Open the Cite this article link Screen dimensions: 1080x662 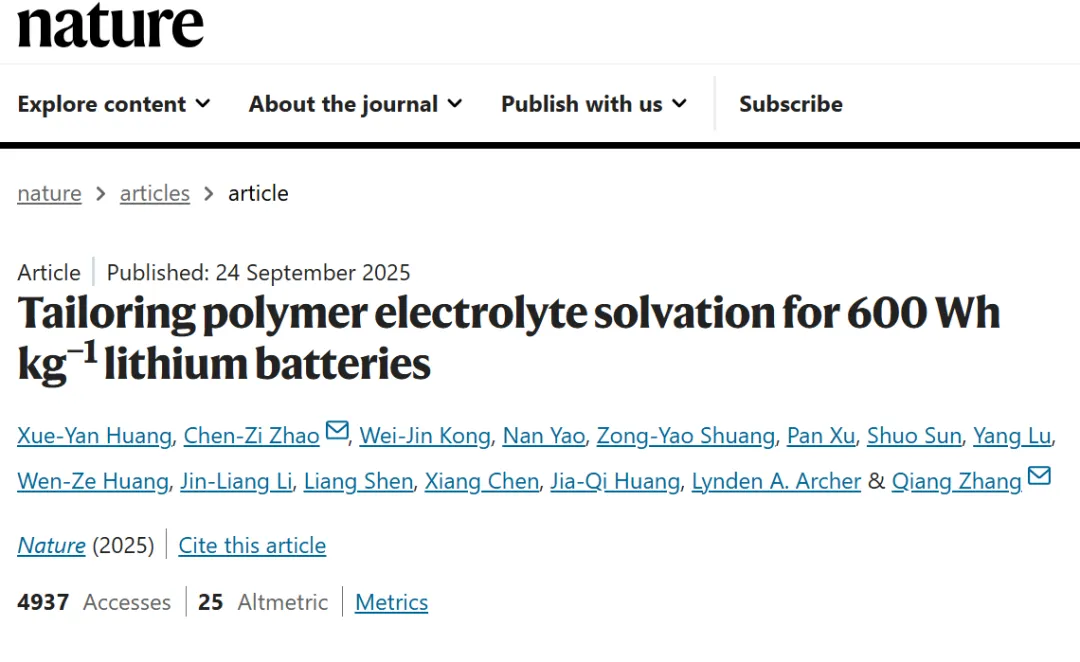tap(252, 545)
